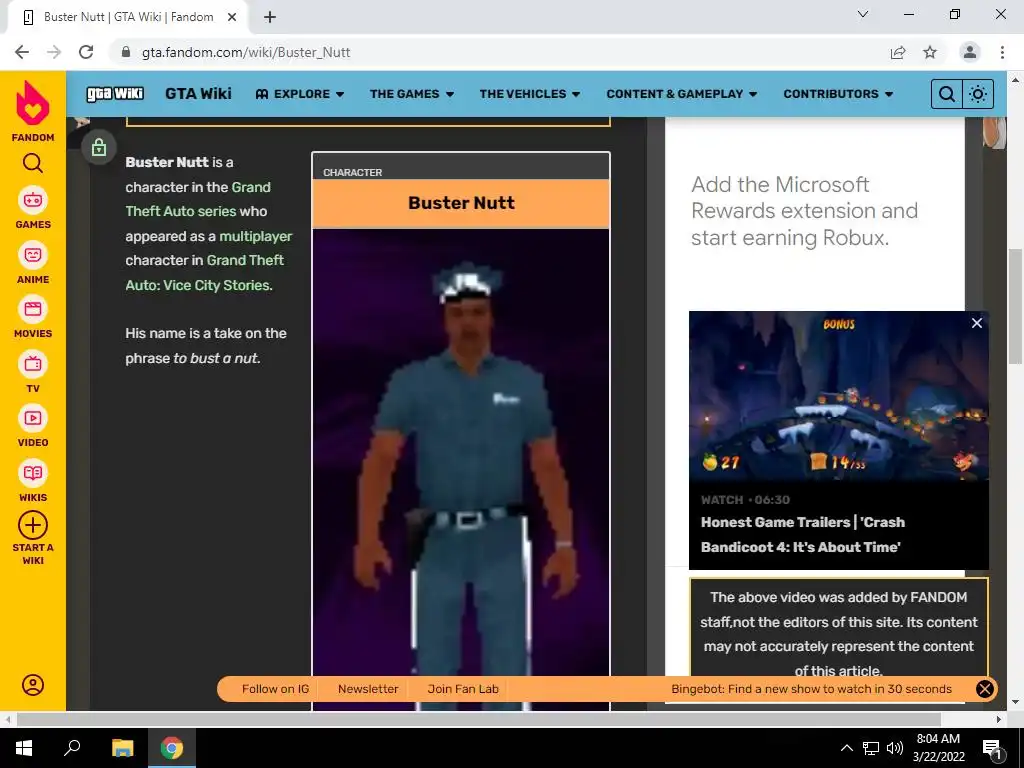Open the taskbar clock and date
The width and height of the screenshot is (1024, 768).
click(x=938, y=748)
